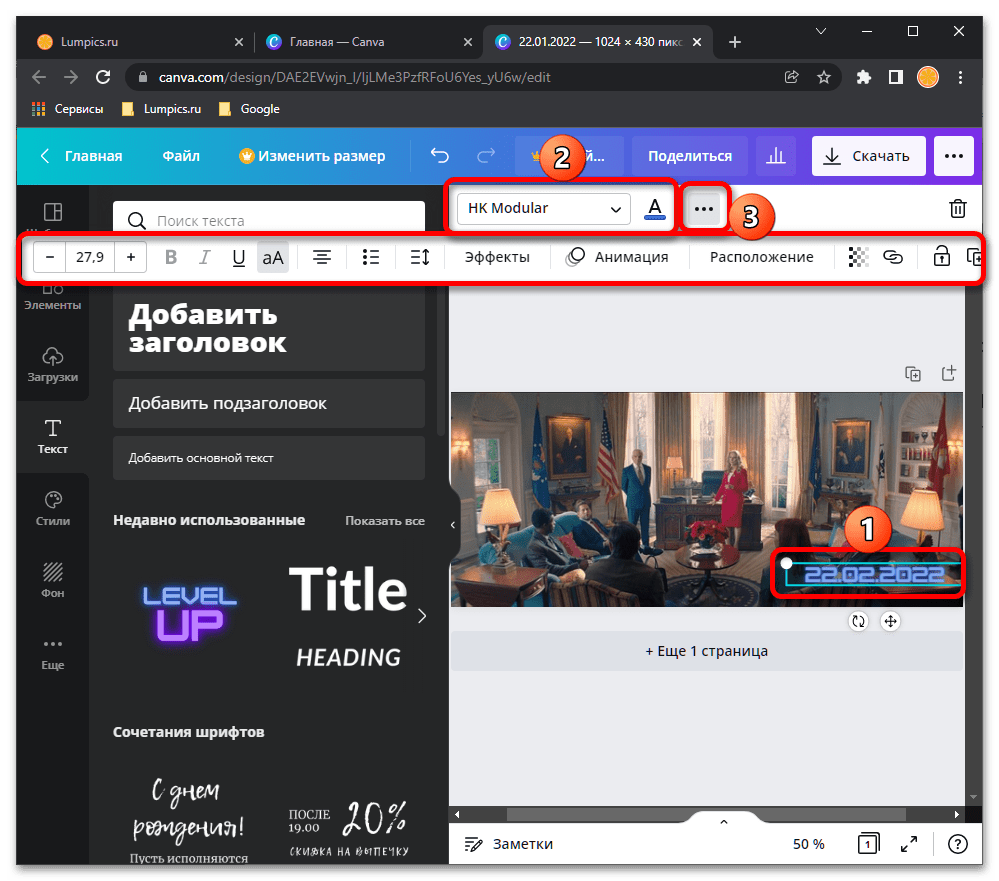
Task: Open the Стили styles sidebar tab
Action: (x=53, y=508)
